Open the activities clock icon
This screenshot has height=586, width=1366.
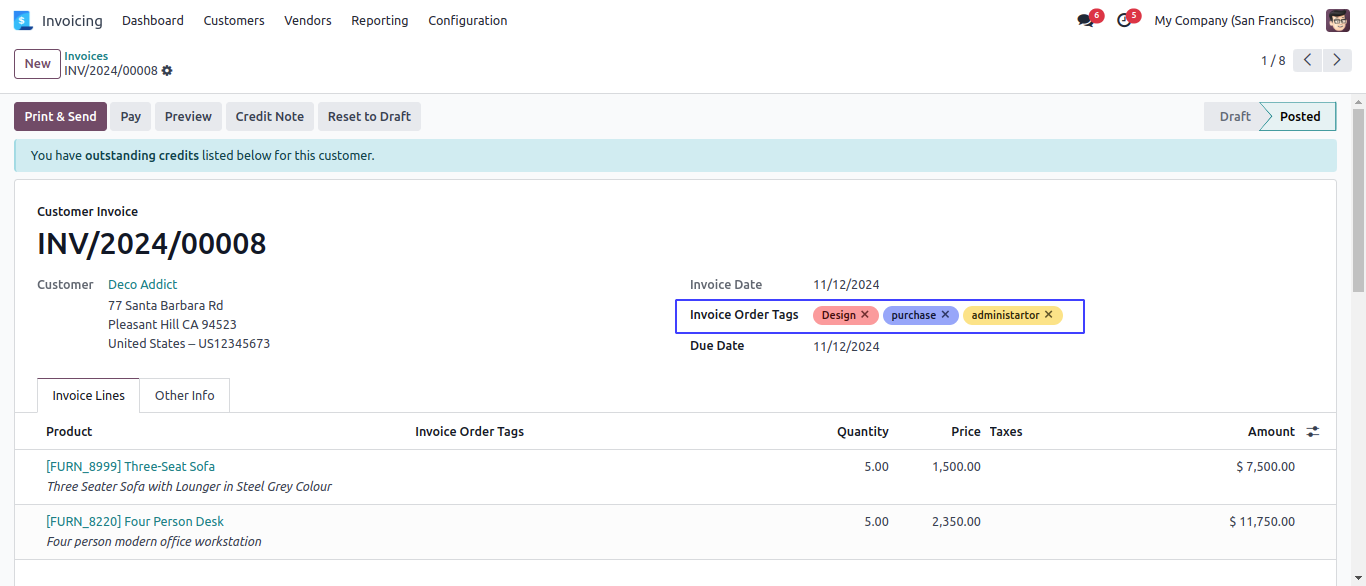tap(1123, 21)
